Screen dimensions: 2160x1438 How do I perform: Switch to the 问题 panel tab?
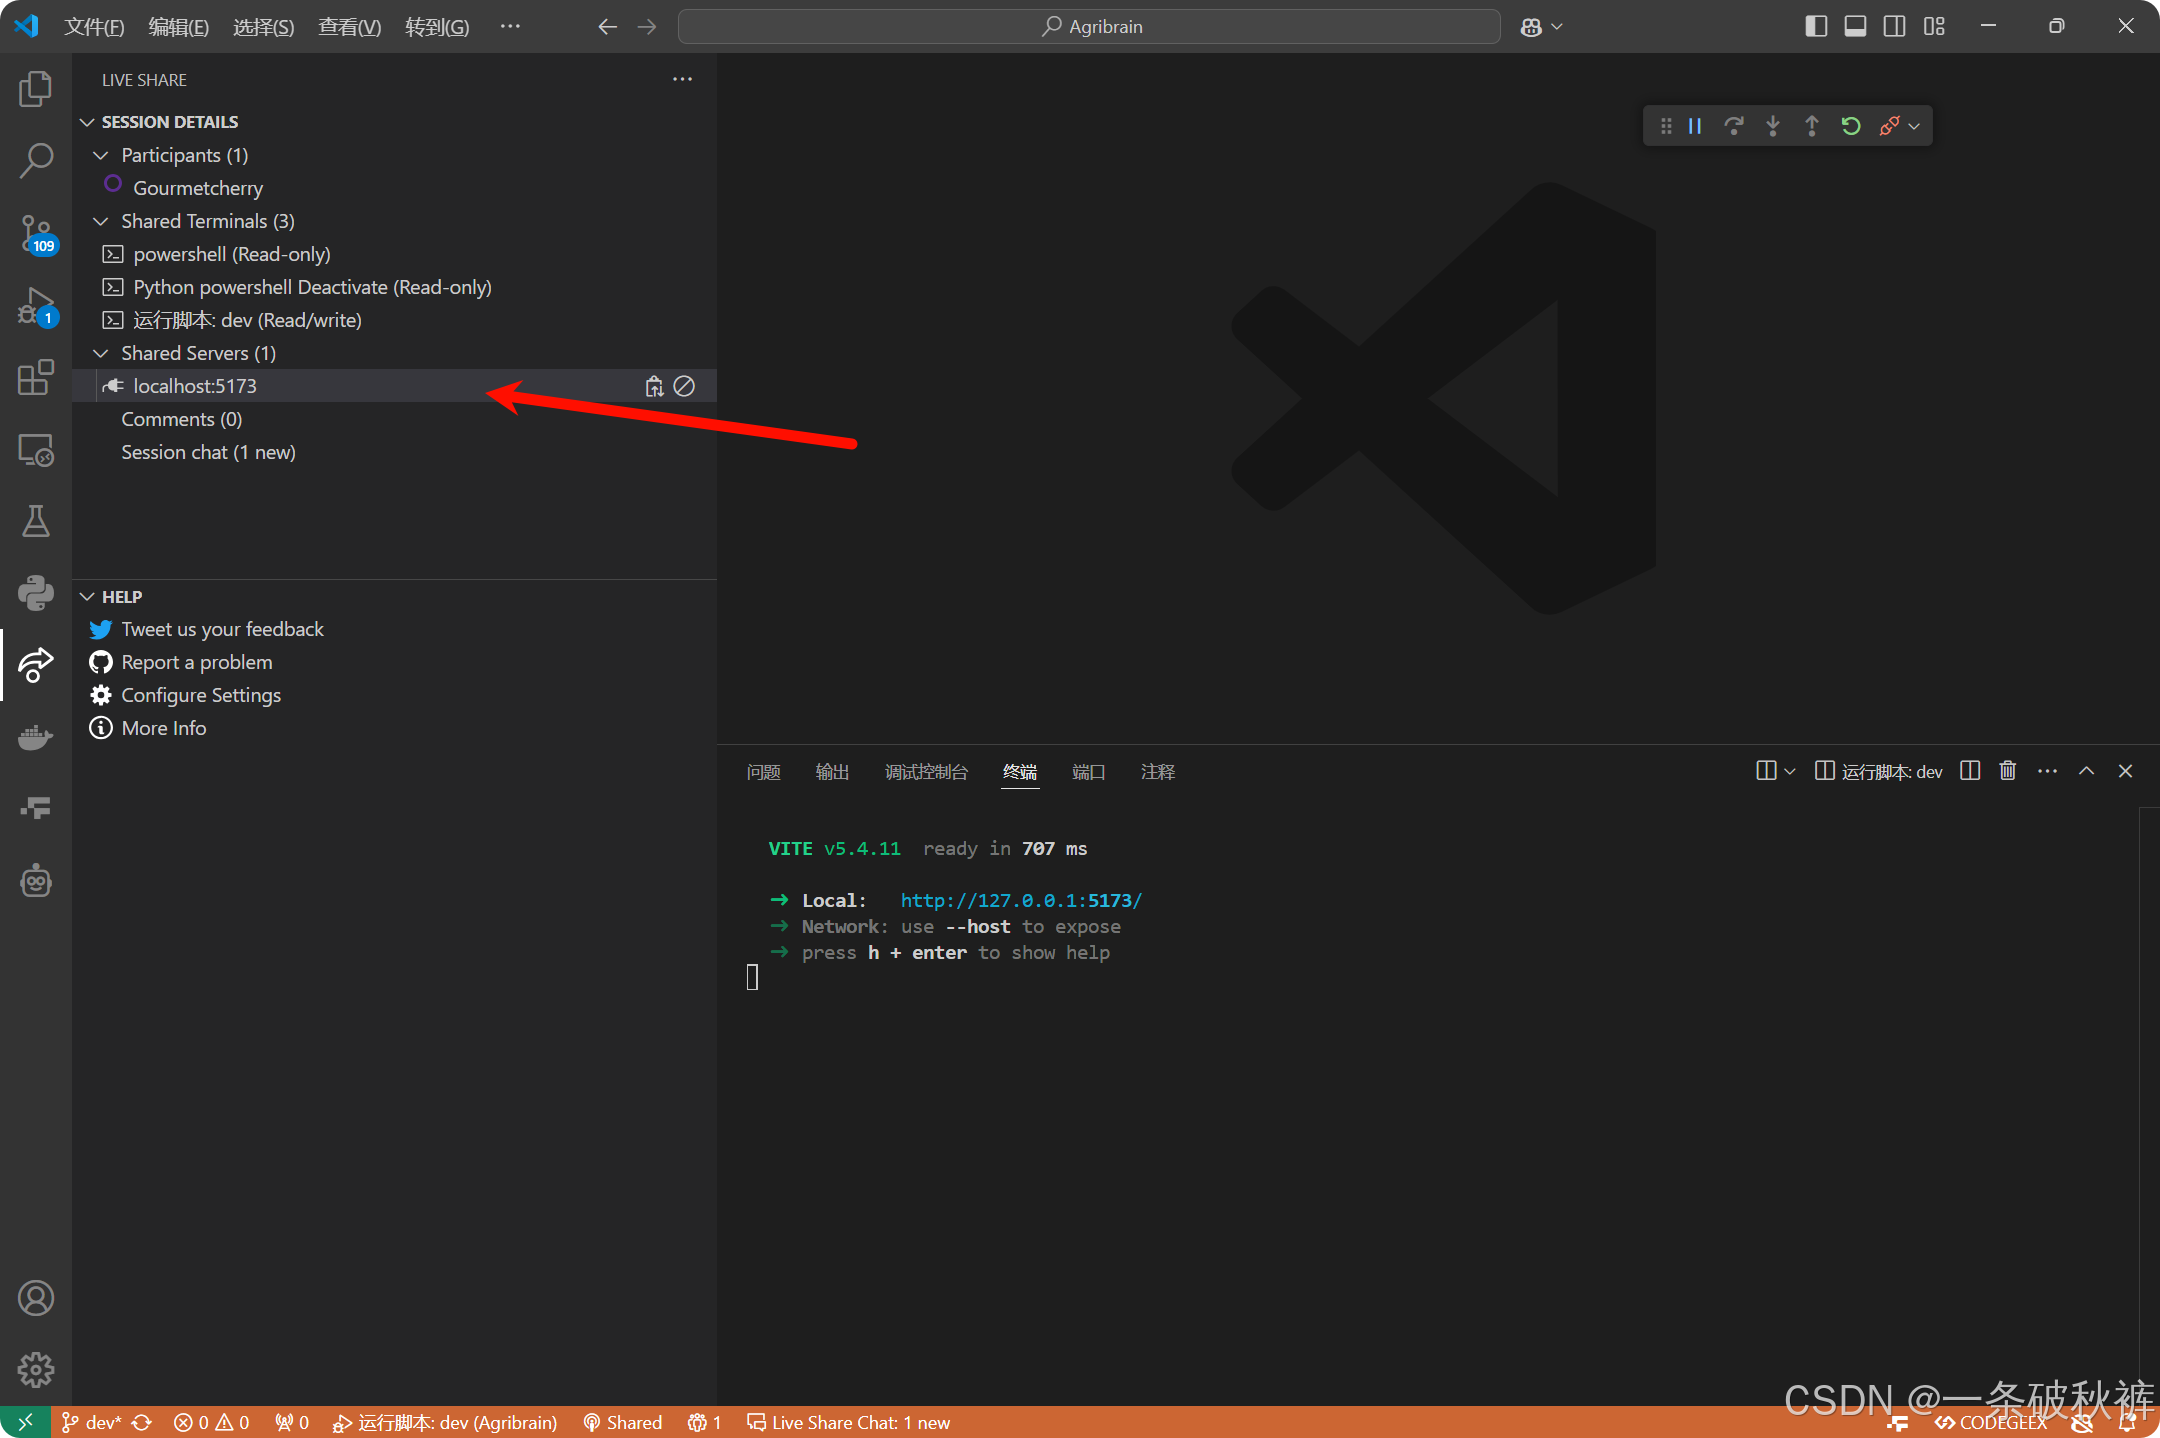click(x=764, y=772)
